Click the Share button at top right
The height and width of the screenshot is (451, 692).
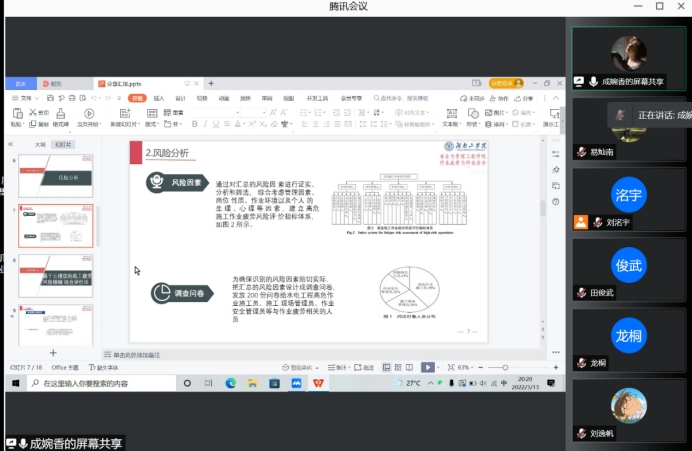coord(526,99)
